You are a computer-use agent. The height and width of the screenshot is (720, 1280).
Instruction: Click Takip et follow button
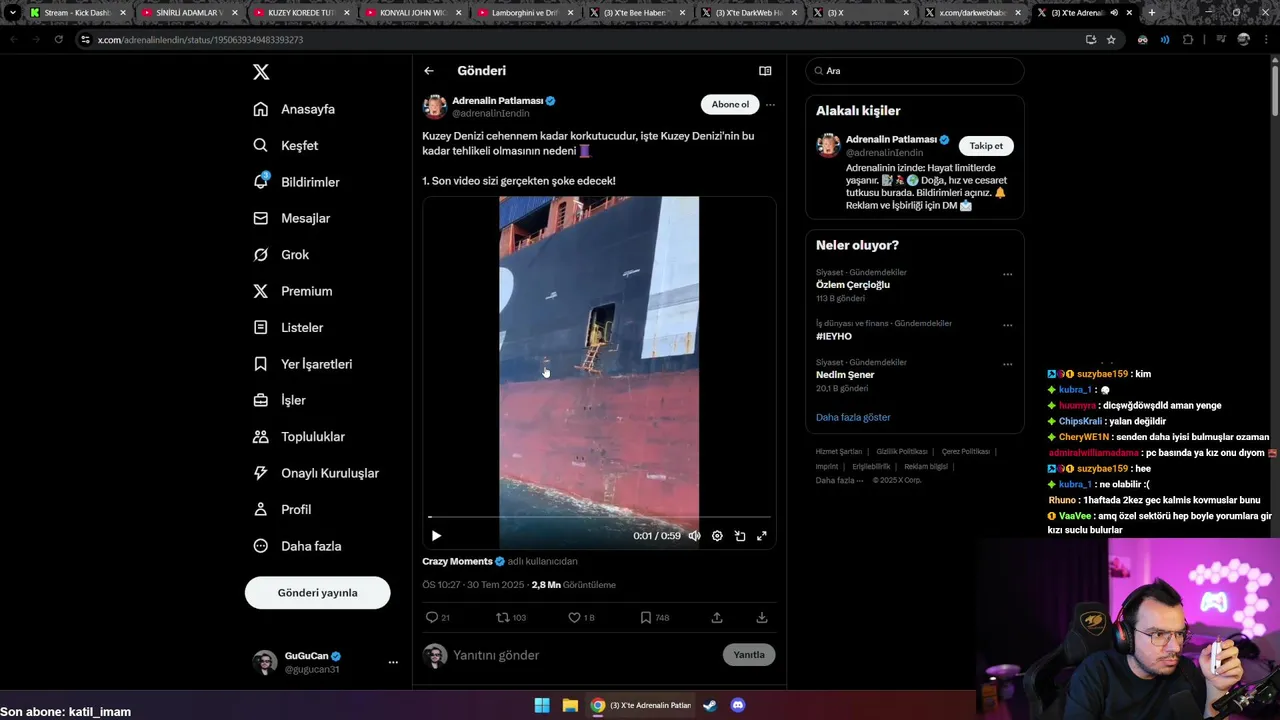[x=986, y=146]
